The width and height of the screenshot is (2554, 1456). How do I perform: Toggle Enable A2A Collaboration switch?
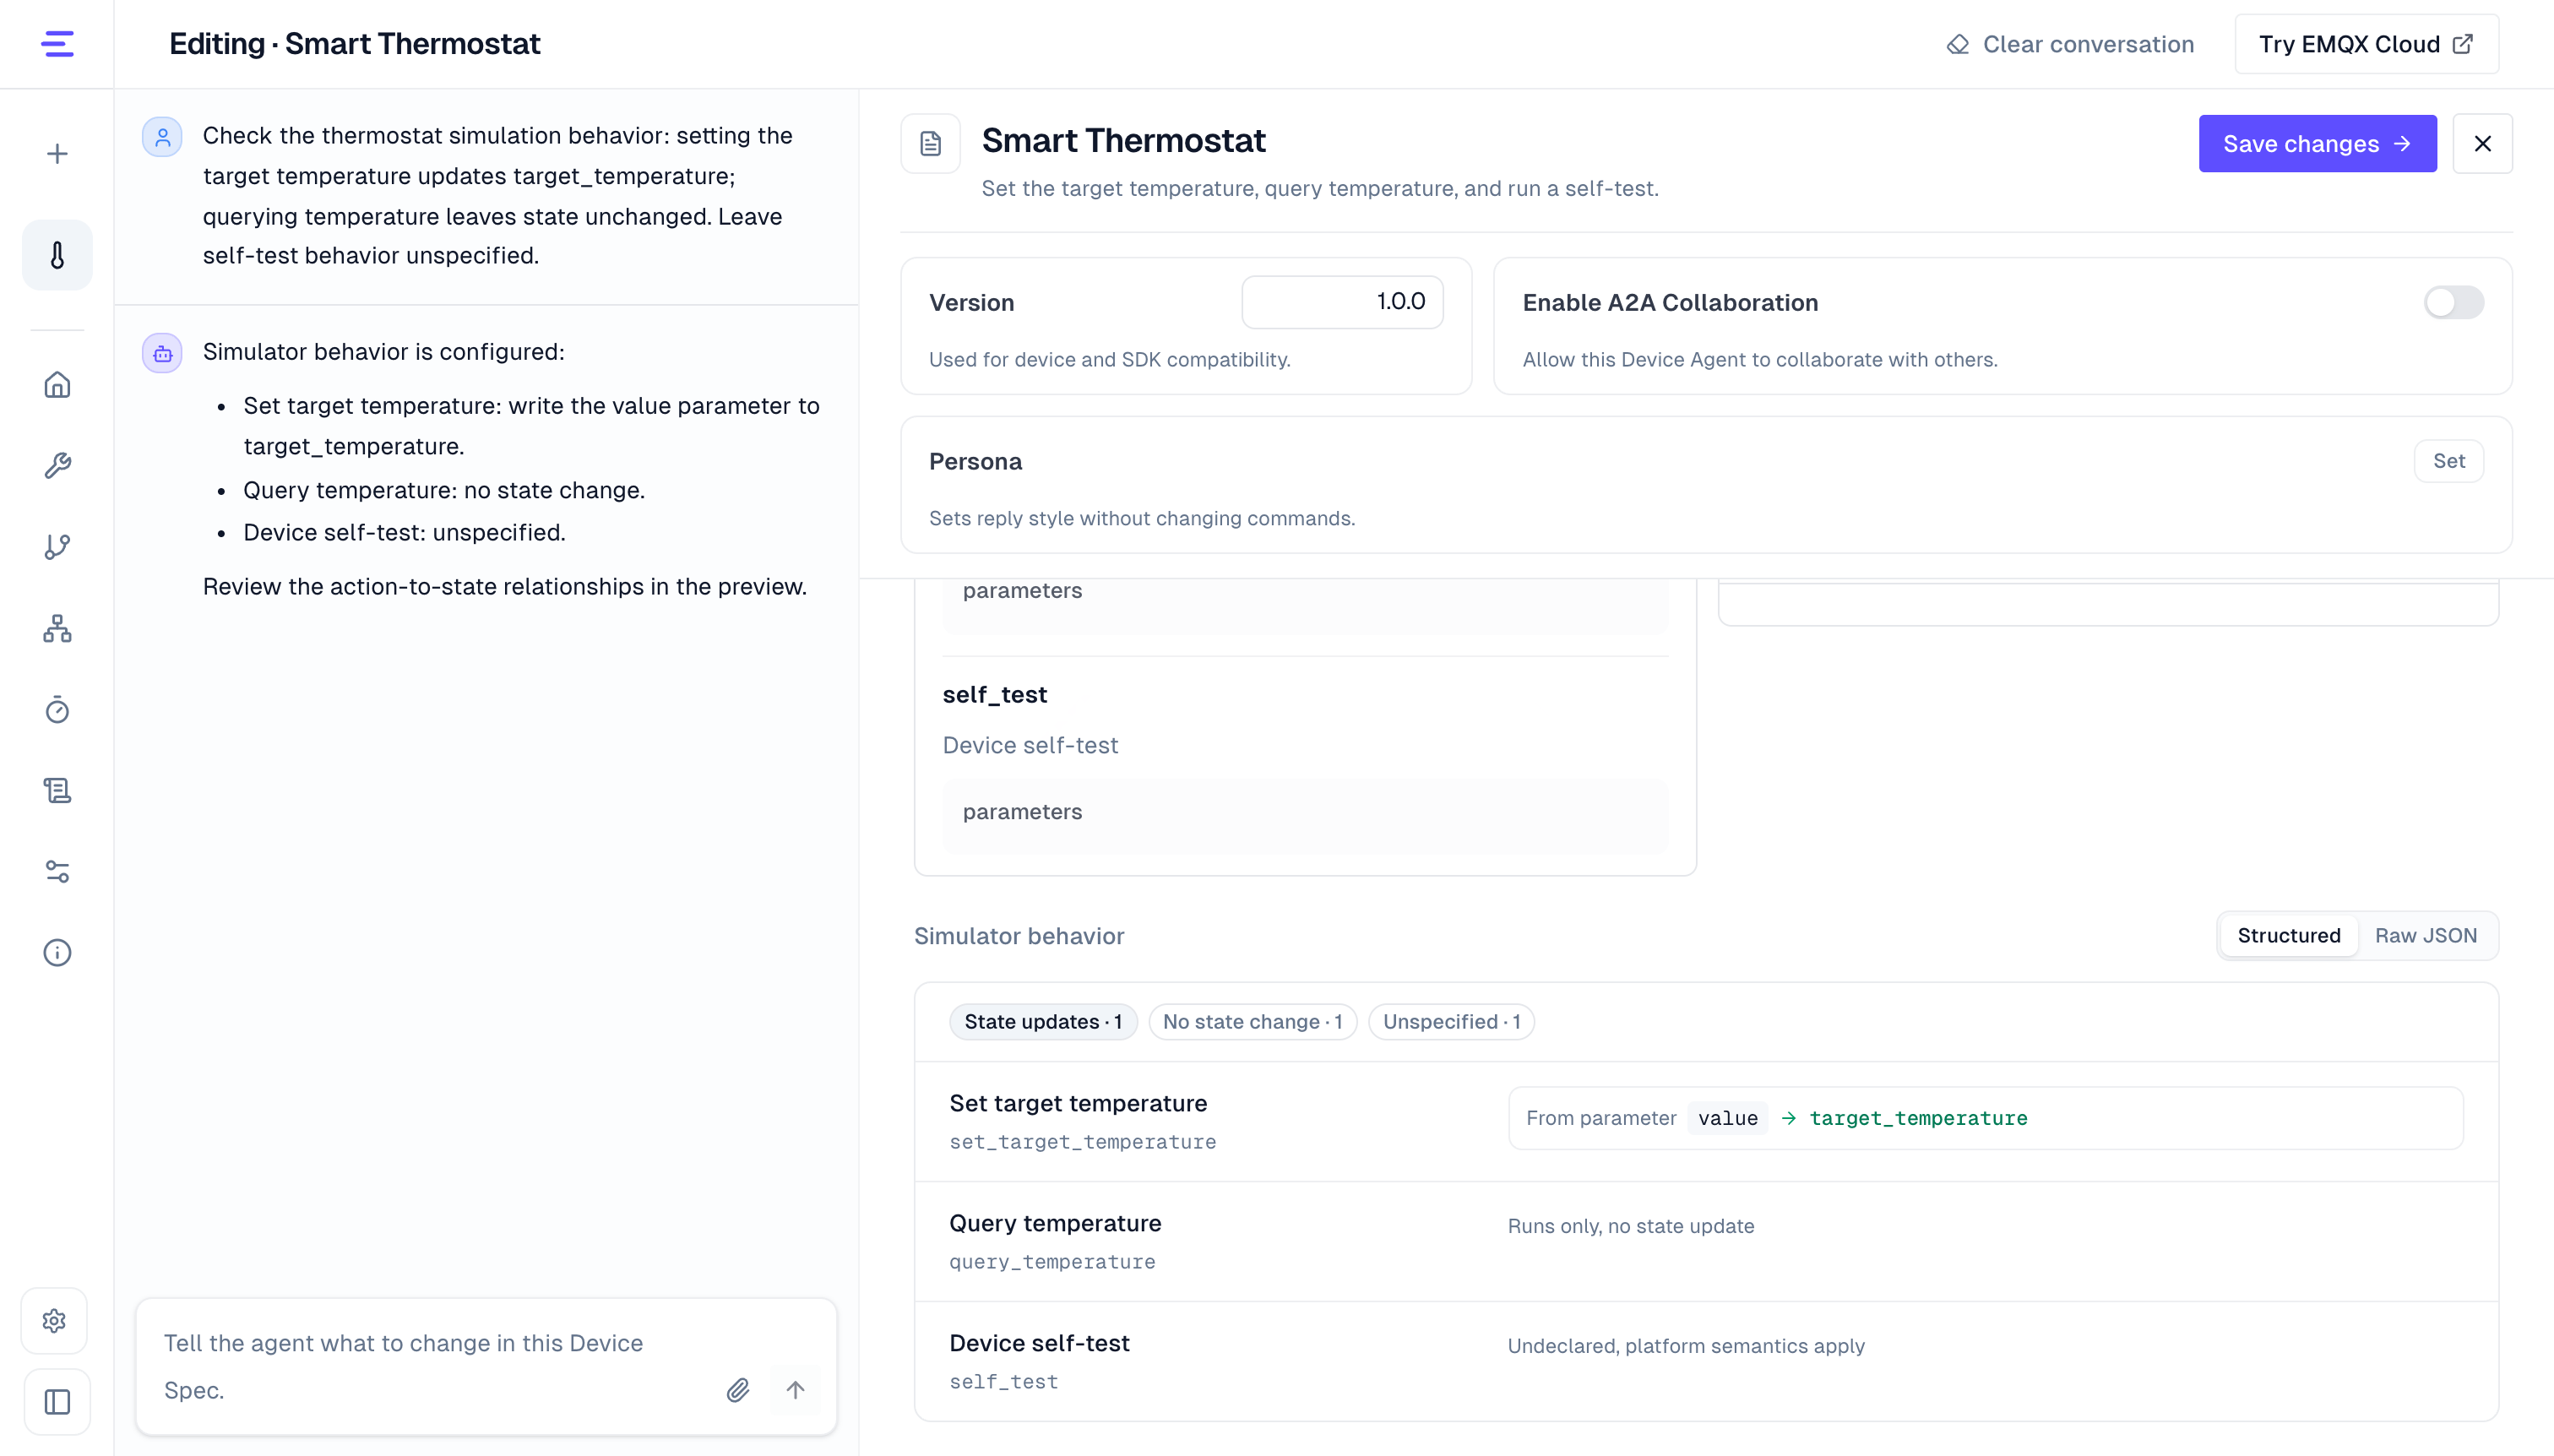[x=2454, y=302]
